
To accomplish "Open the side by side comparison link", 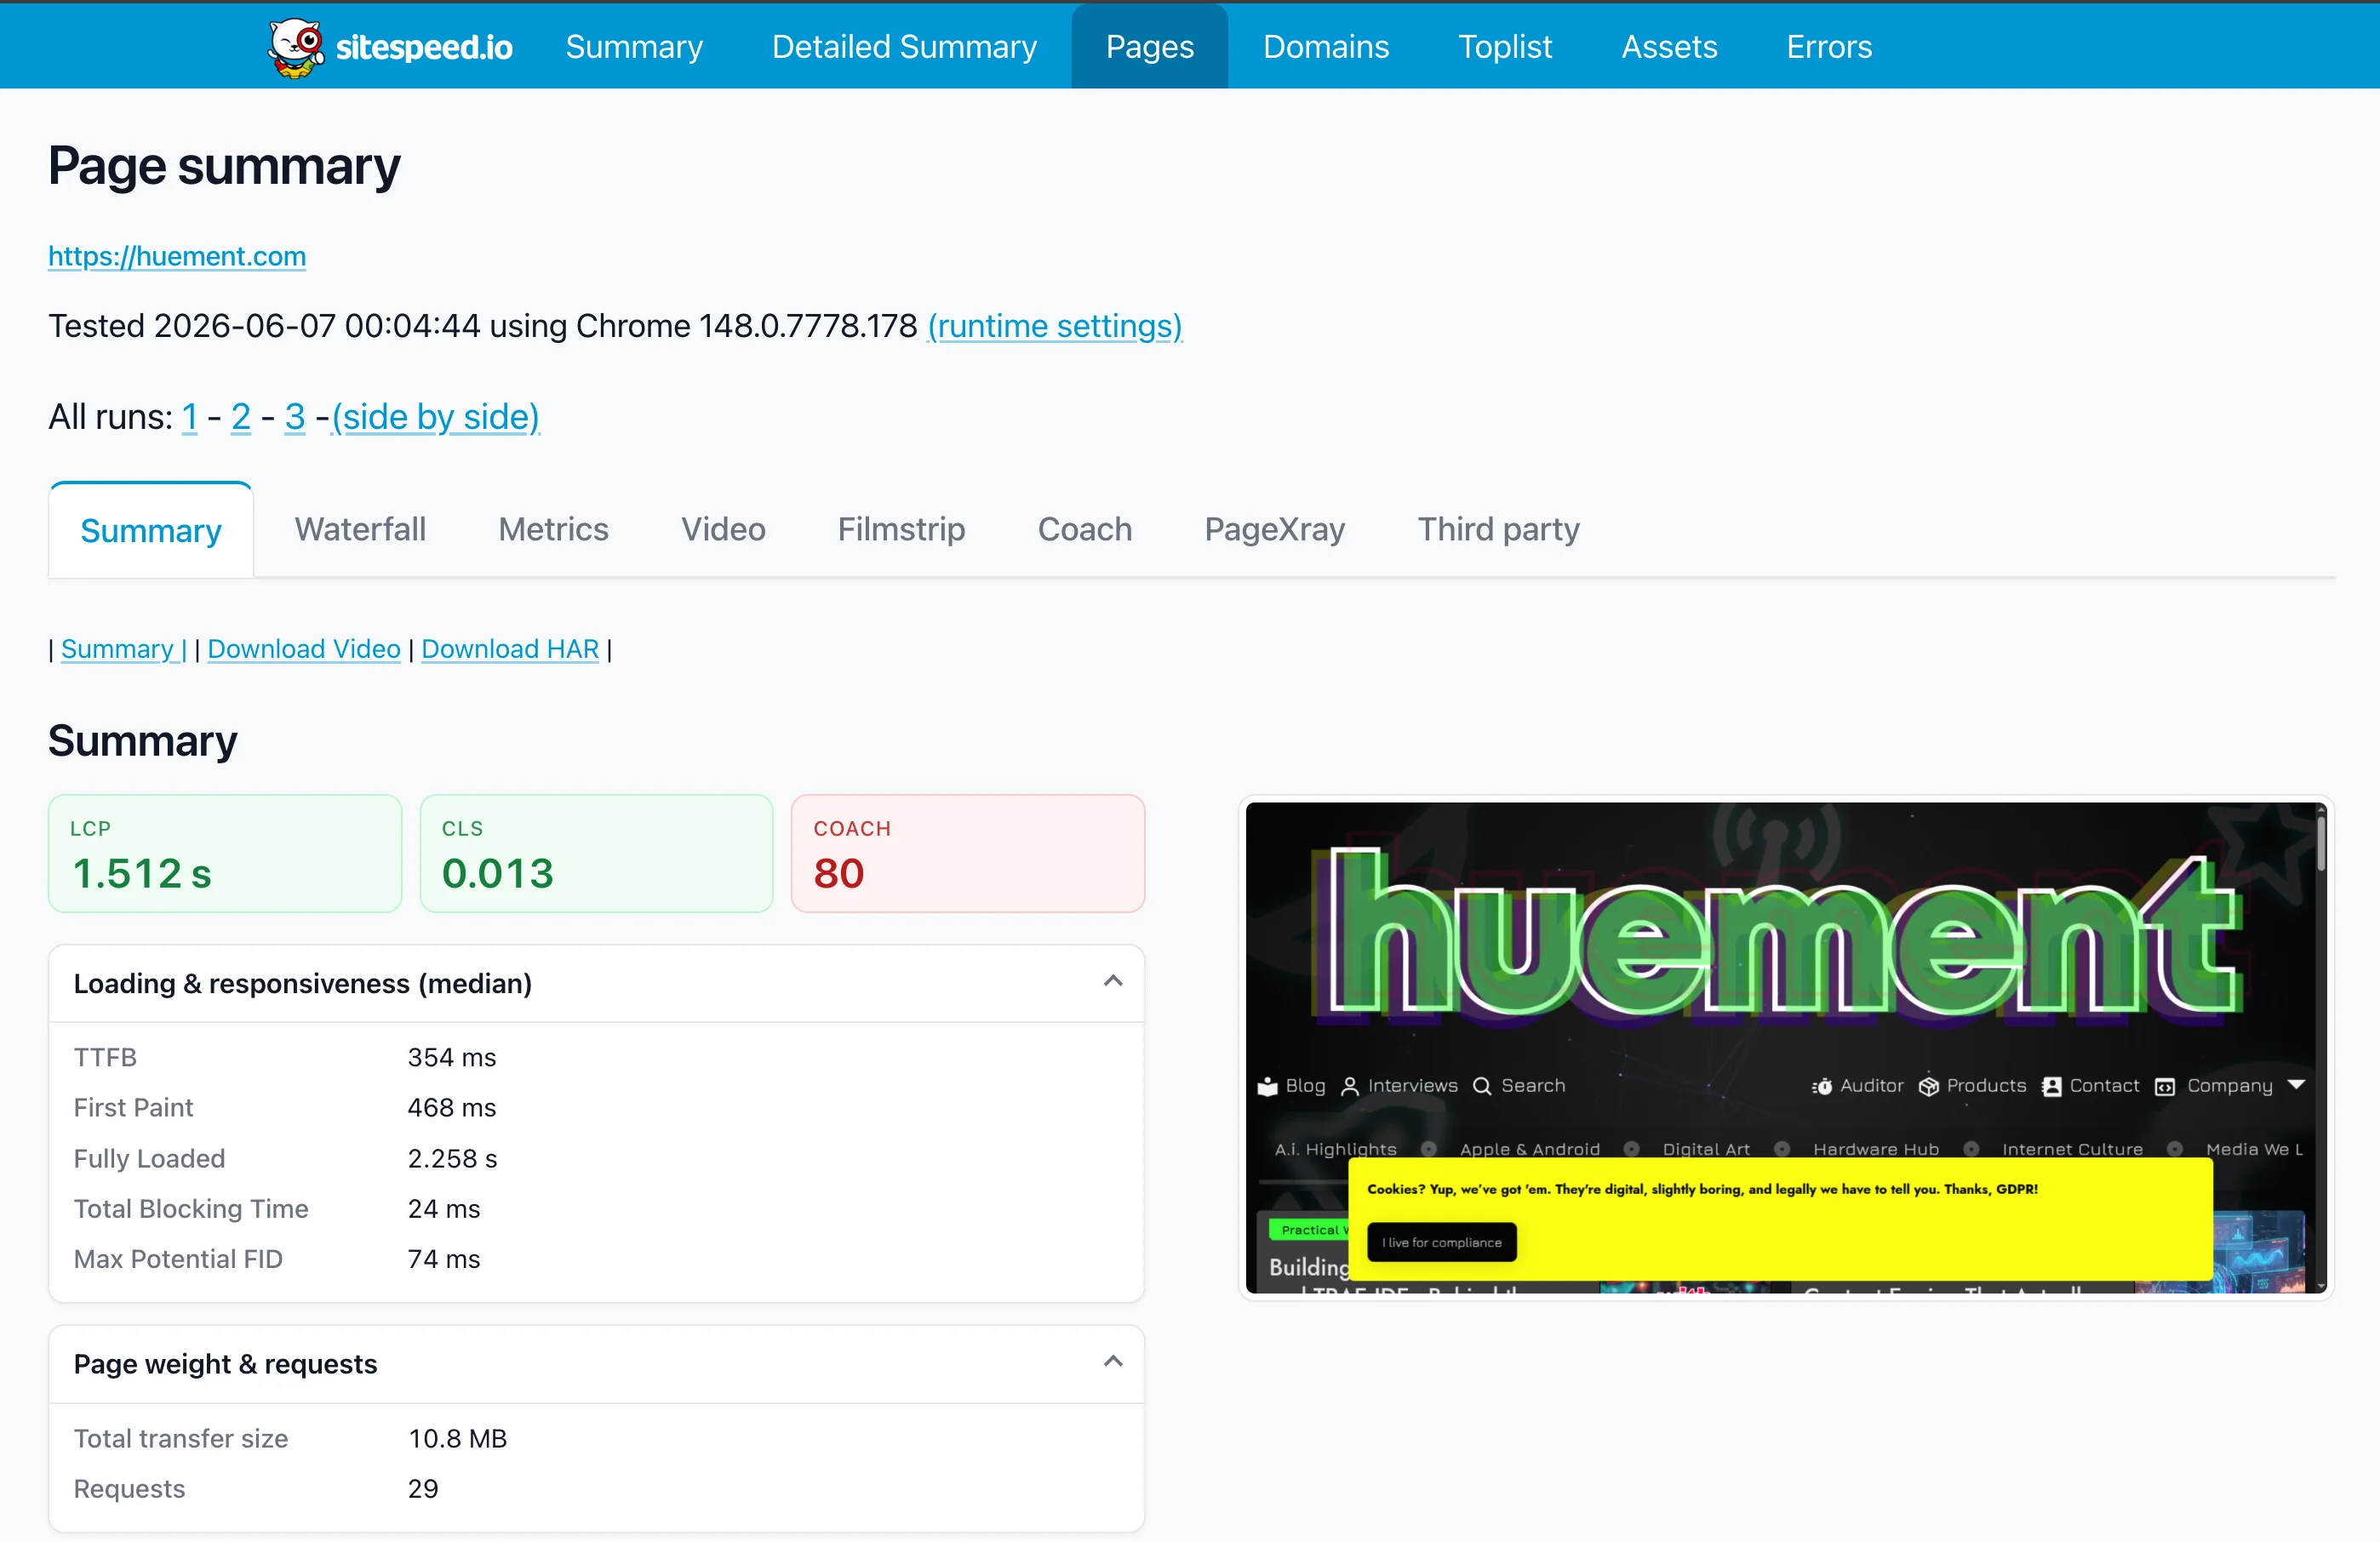I will (435, 416).
